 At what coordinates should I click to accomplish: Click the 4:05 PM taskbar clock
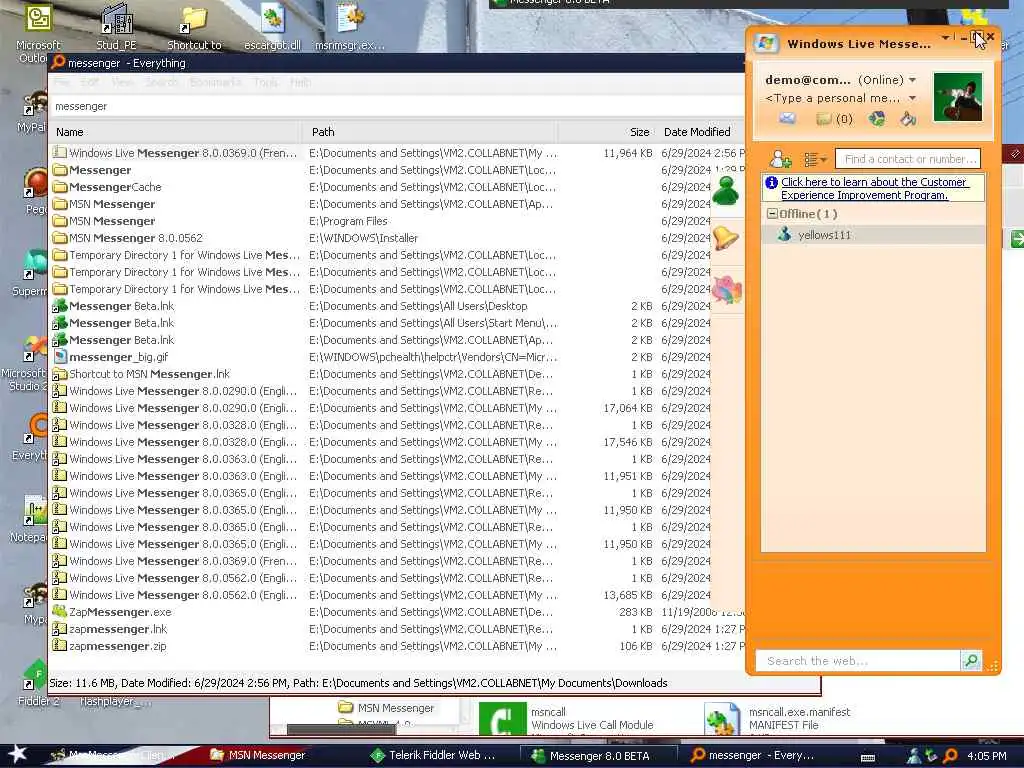(x=987, y=756)
